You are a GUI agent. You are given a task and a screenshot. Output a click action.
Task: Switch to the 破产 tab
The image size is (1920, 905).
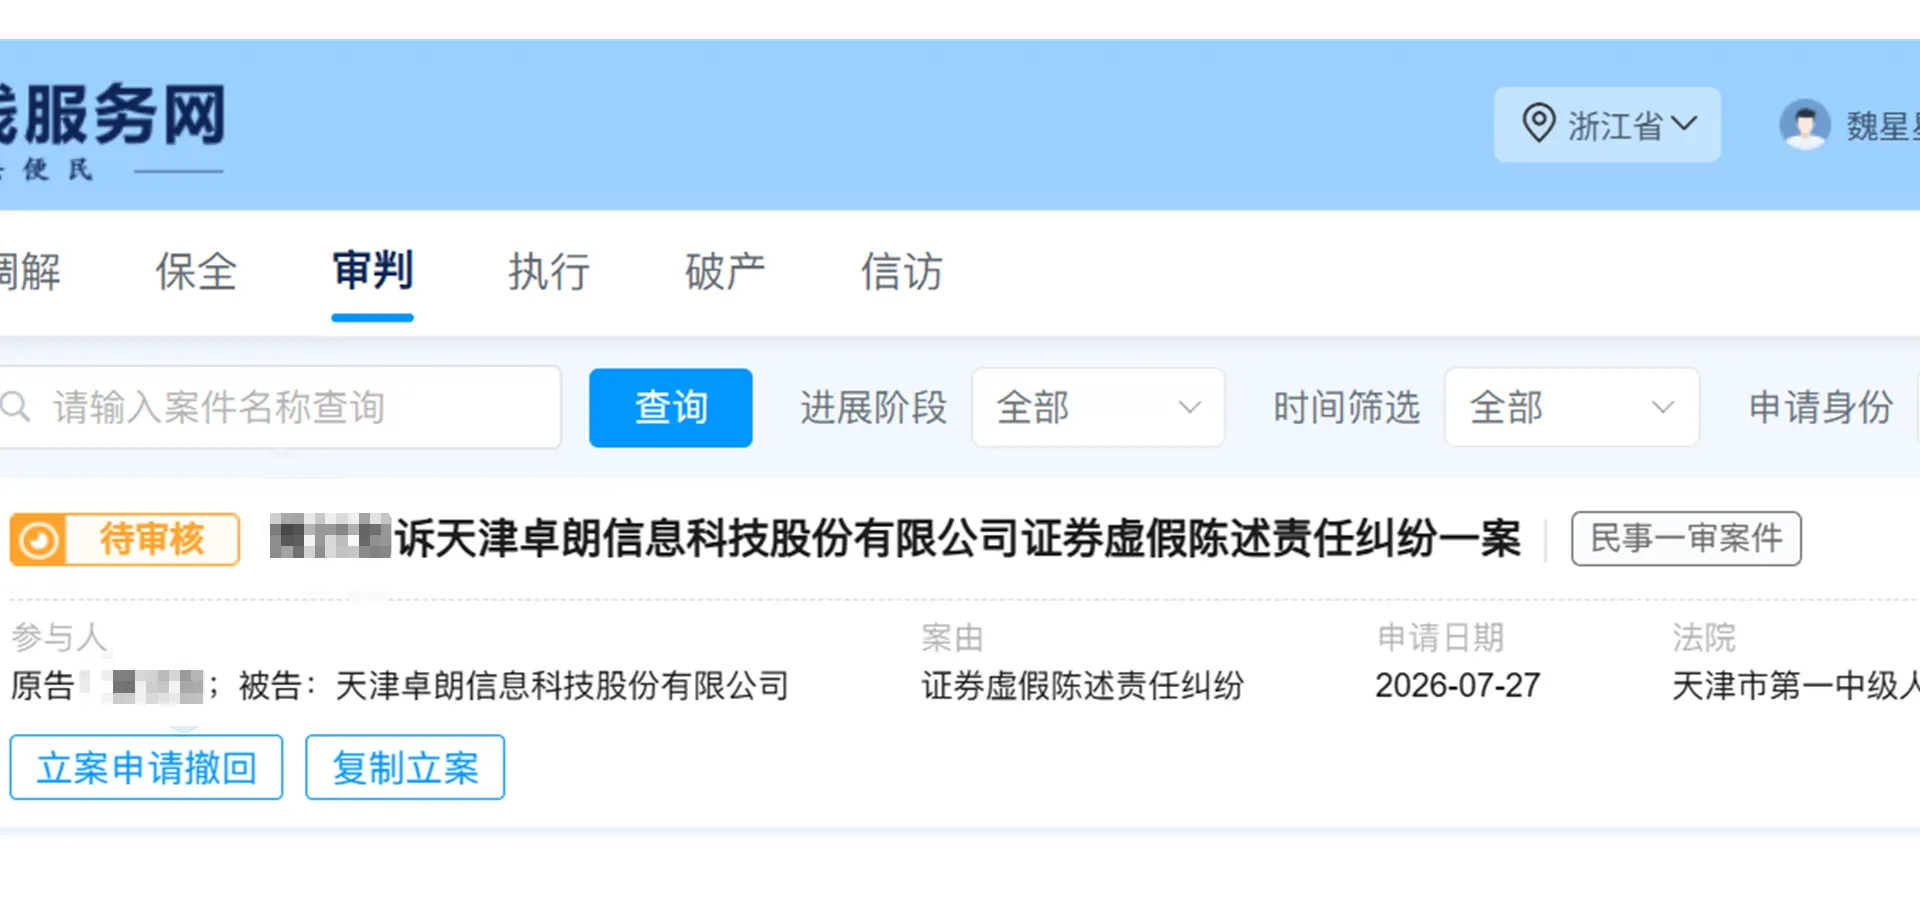tap(725, 271)
